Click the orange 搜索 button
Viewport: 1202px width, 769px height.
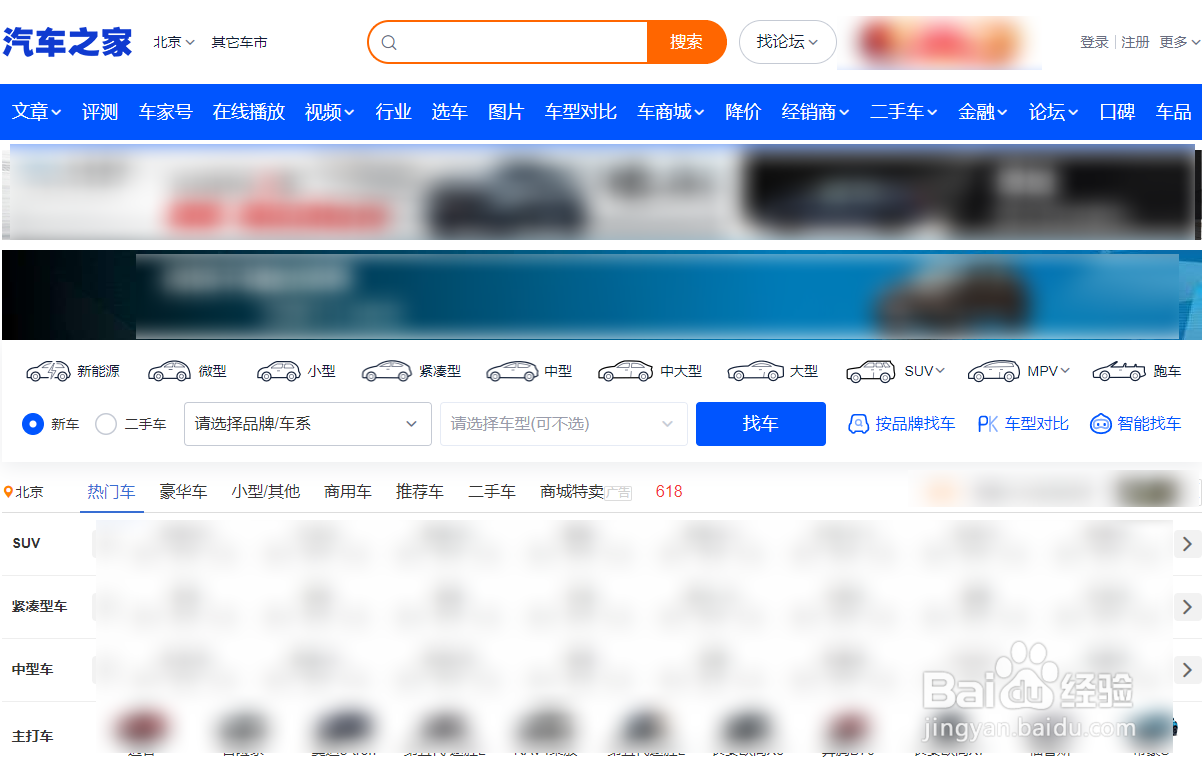(687, 42)
